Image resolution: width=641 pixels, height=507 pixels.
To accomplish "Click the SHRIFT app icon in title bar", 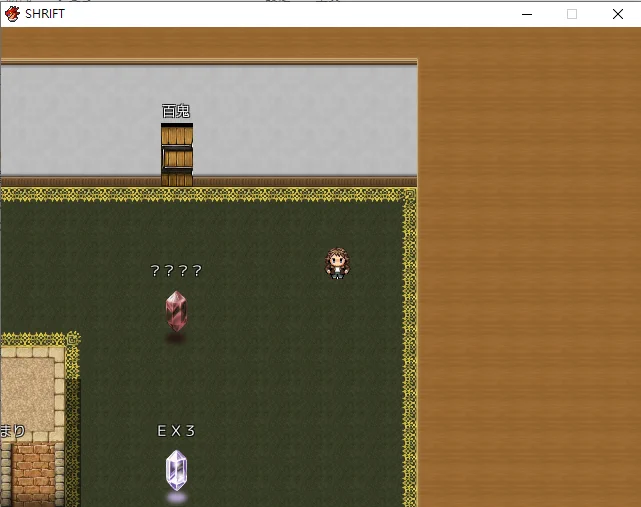I will pyautogui.click(x=12, y=14).
